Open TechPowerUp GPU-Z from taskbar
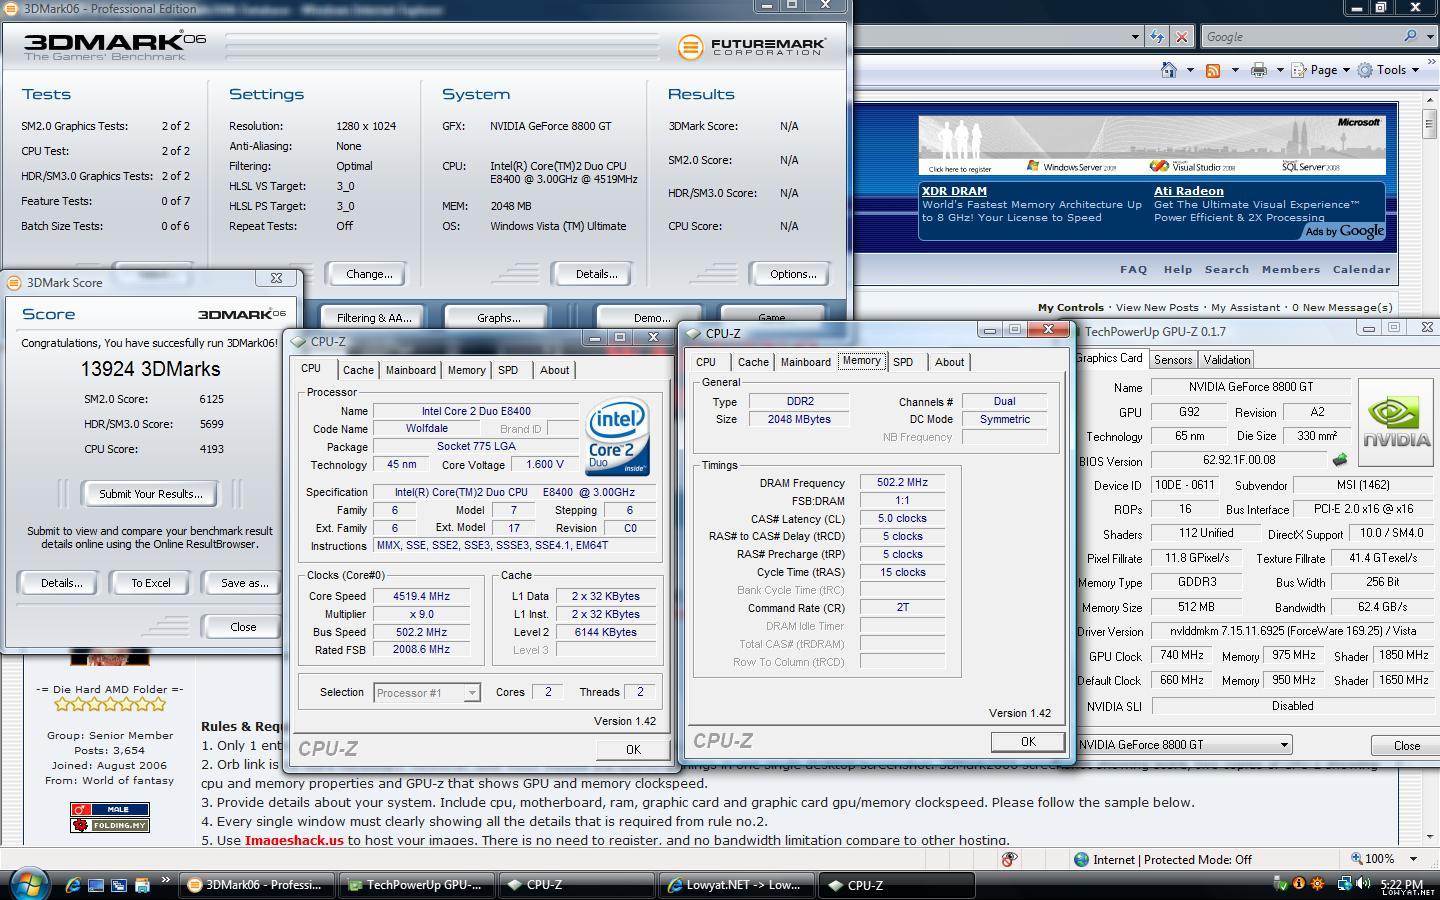 coord(415,885)
